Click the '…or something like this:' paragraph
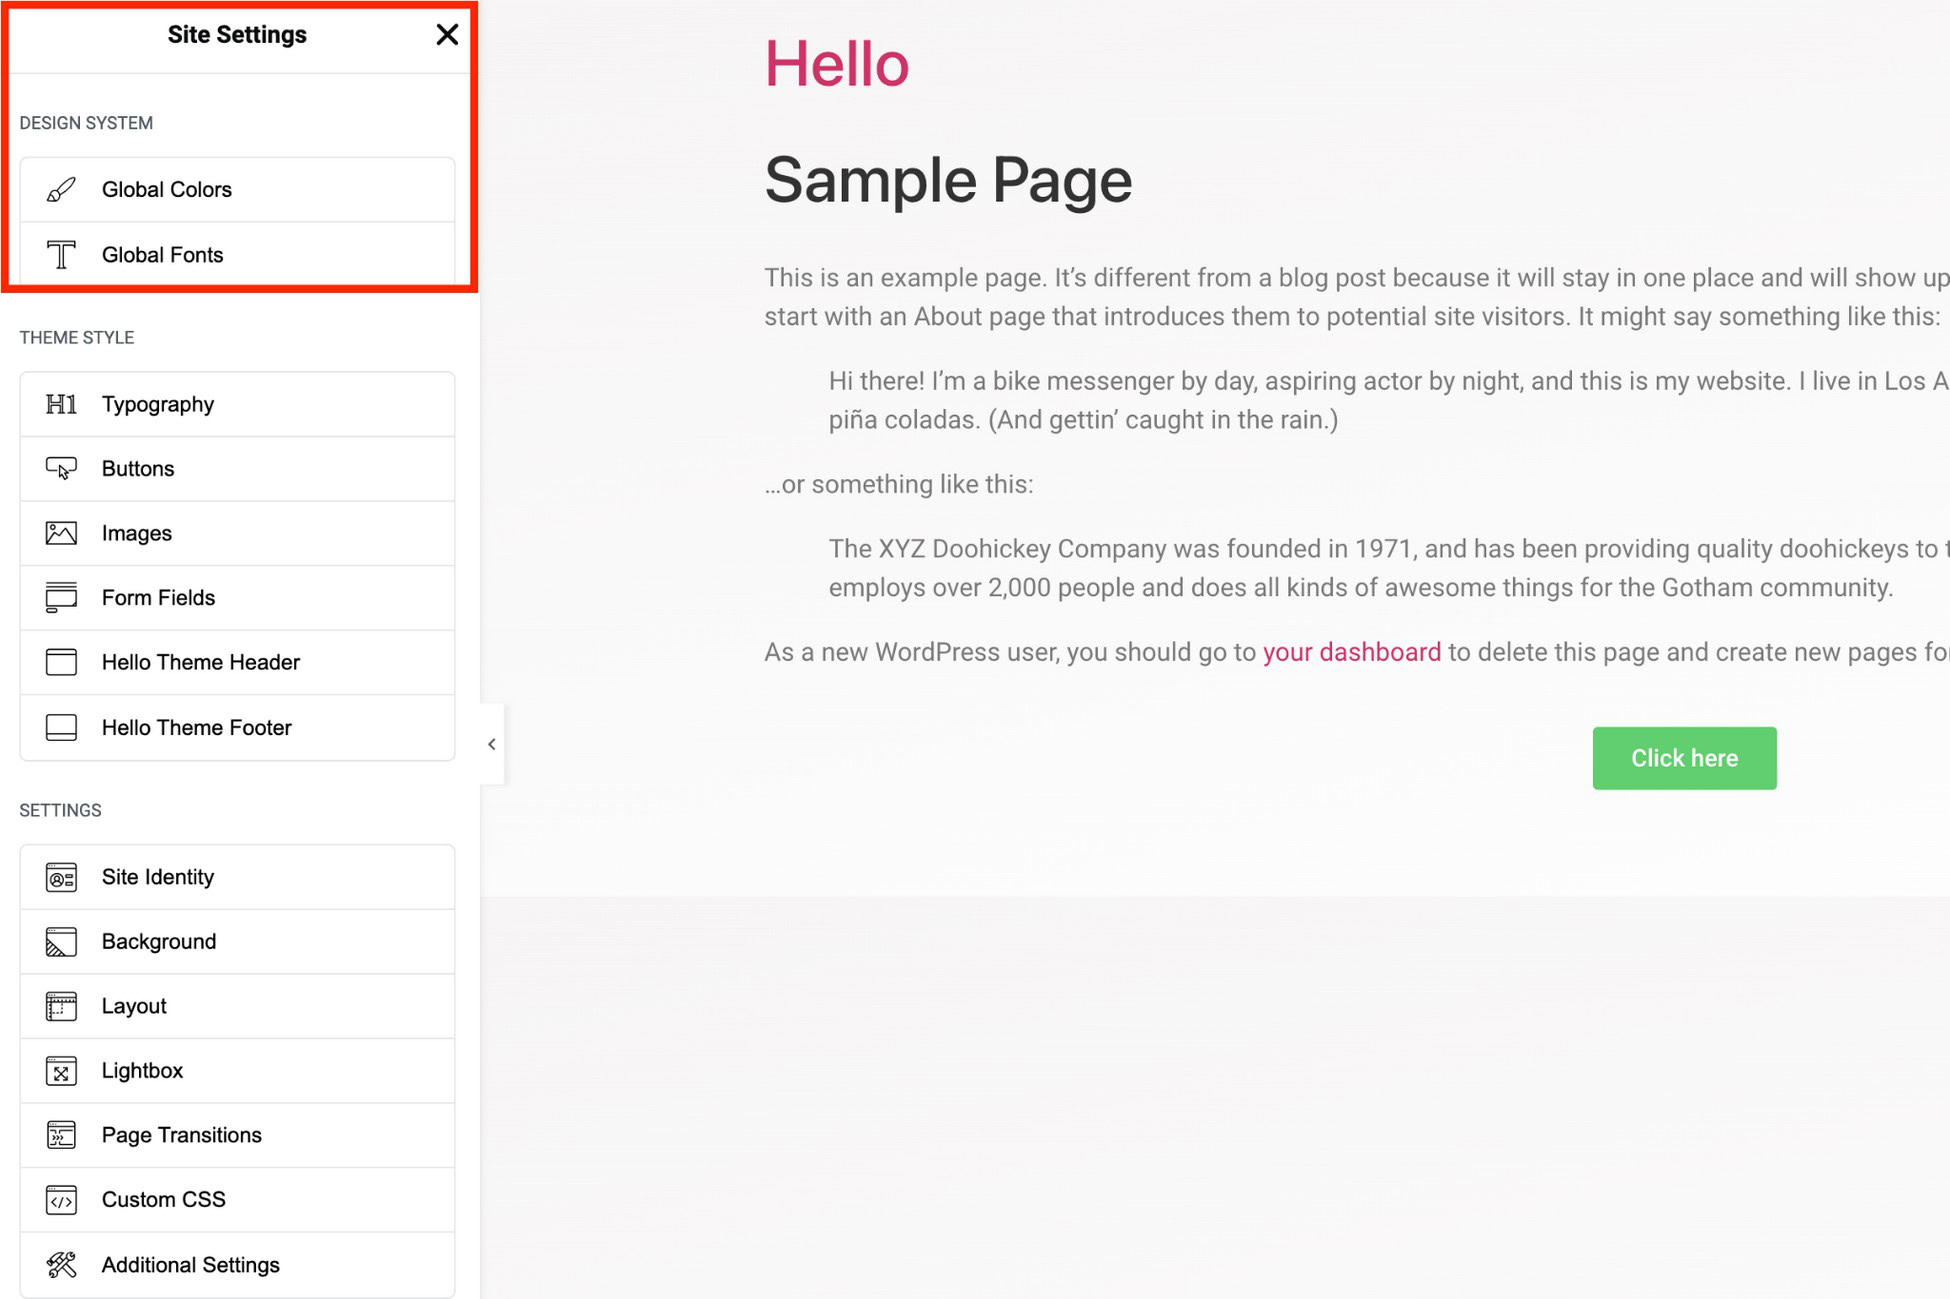 (899, 484)
